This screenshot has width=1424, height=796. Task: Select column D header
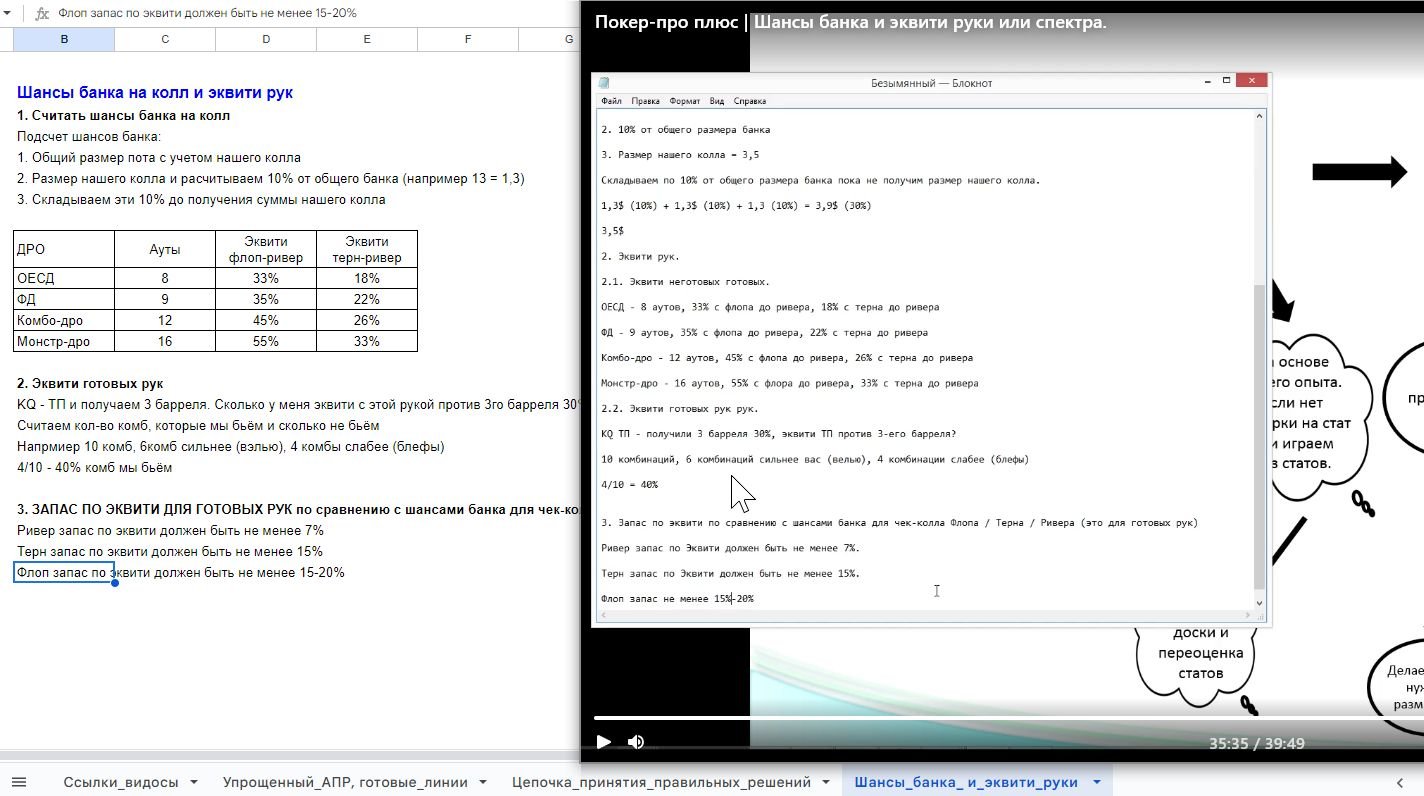pyautogui.click(x=266, y=39)
